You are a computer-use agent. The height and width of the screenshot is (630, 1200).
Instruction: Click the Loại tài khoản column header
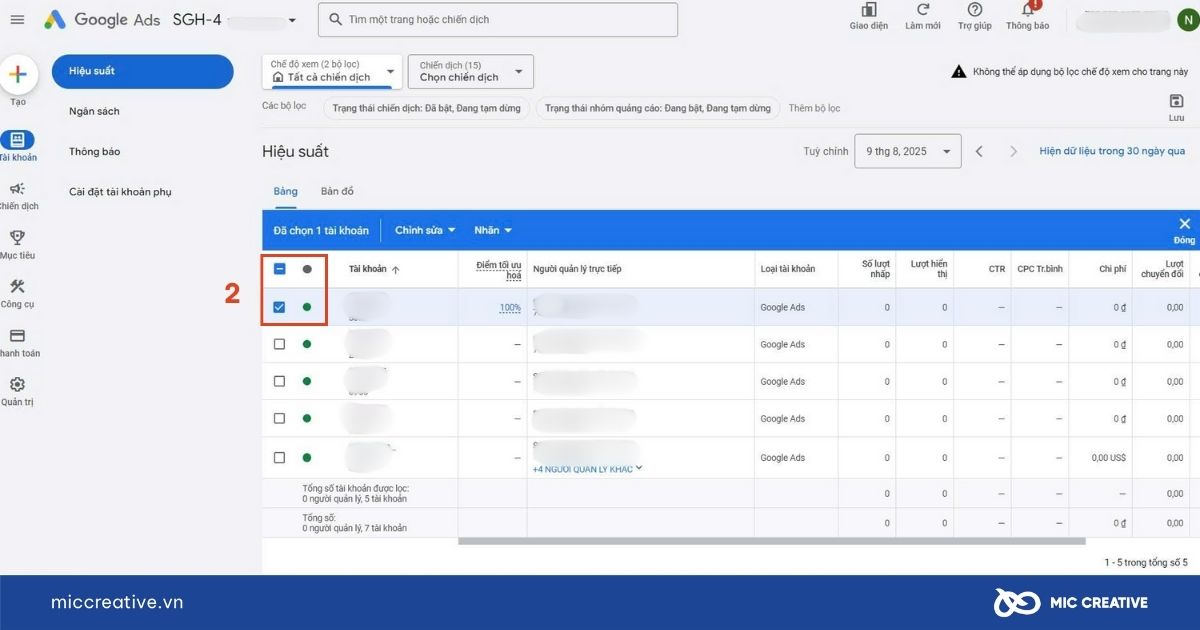point(787,269)
